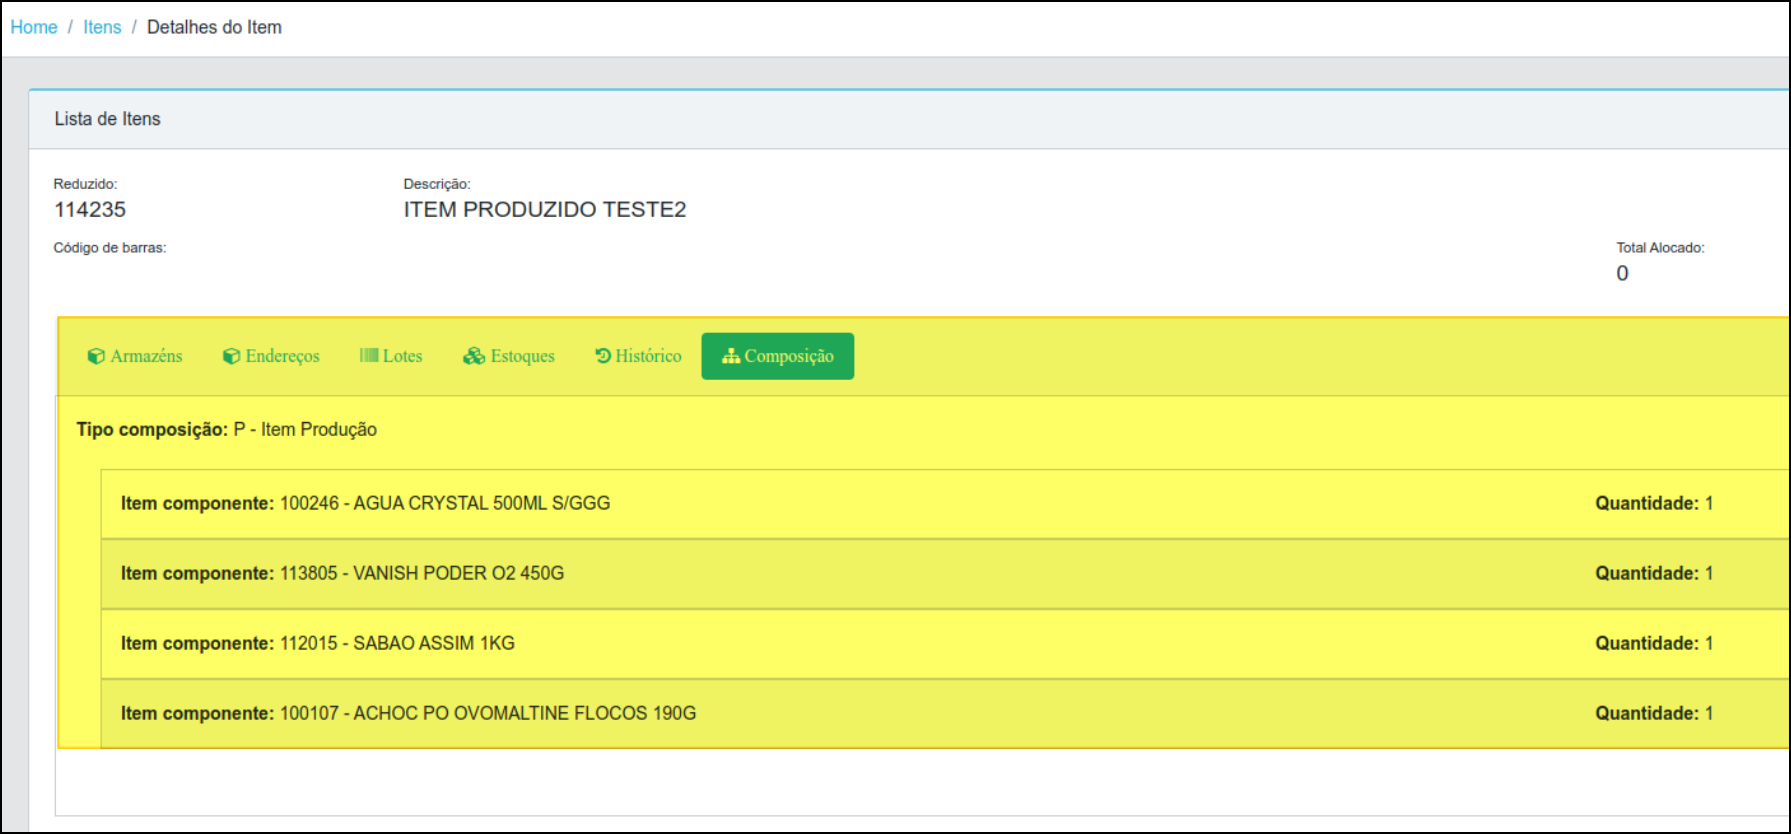The width and height of the screenshot is (1791, 834).
Task: Click the Composição hierarchy icon
Action: pos(731,356)
